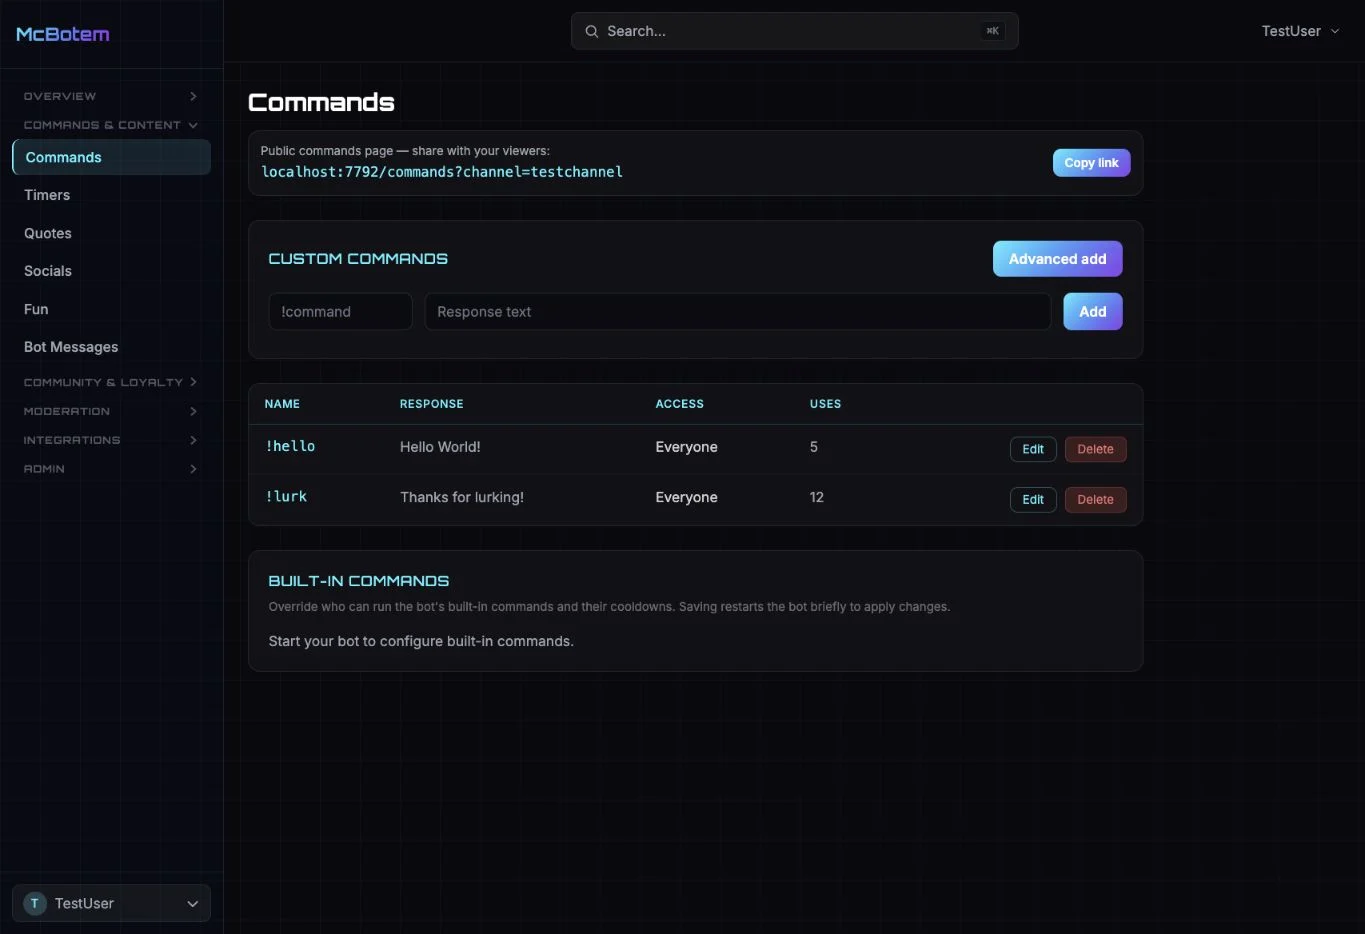Click the Copy link button
This screenshot has width=1365, height=934.
point(1091,163)
